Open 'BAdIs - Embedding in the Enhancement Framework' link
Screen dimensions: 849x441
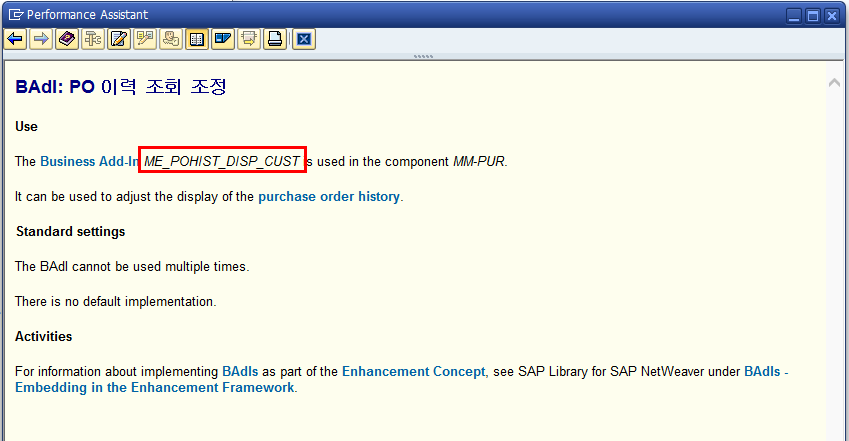pos(401,379)
